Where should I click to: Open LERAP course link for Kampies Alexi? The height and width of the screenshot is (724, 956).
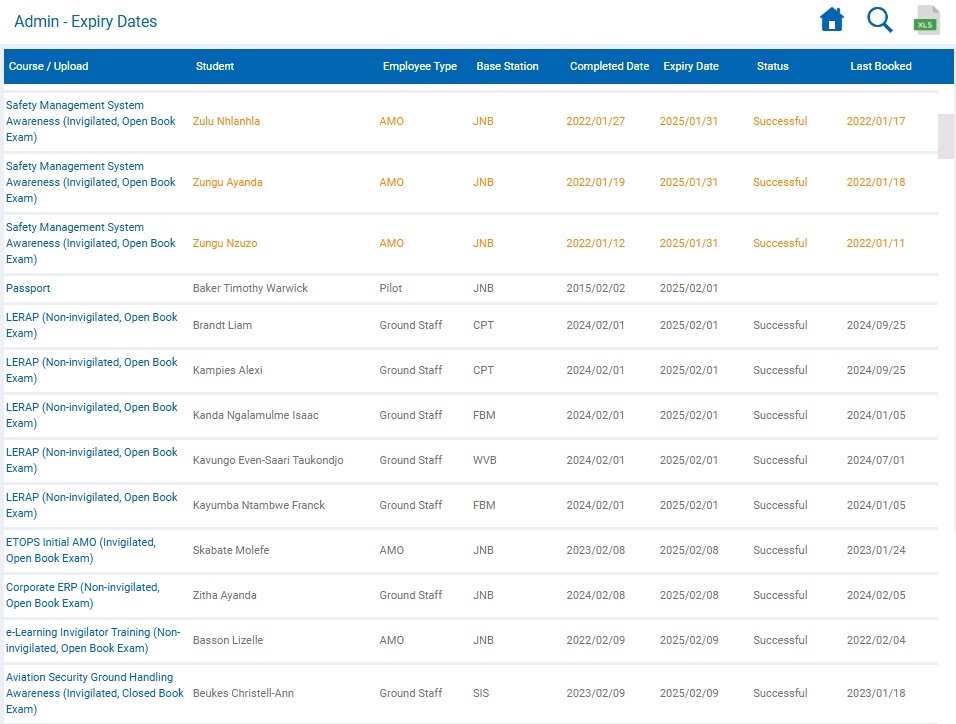[x=92, y=370]
